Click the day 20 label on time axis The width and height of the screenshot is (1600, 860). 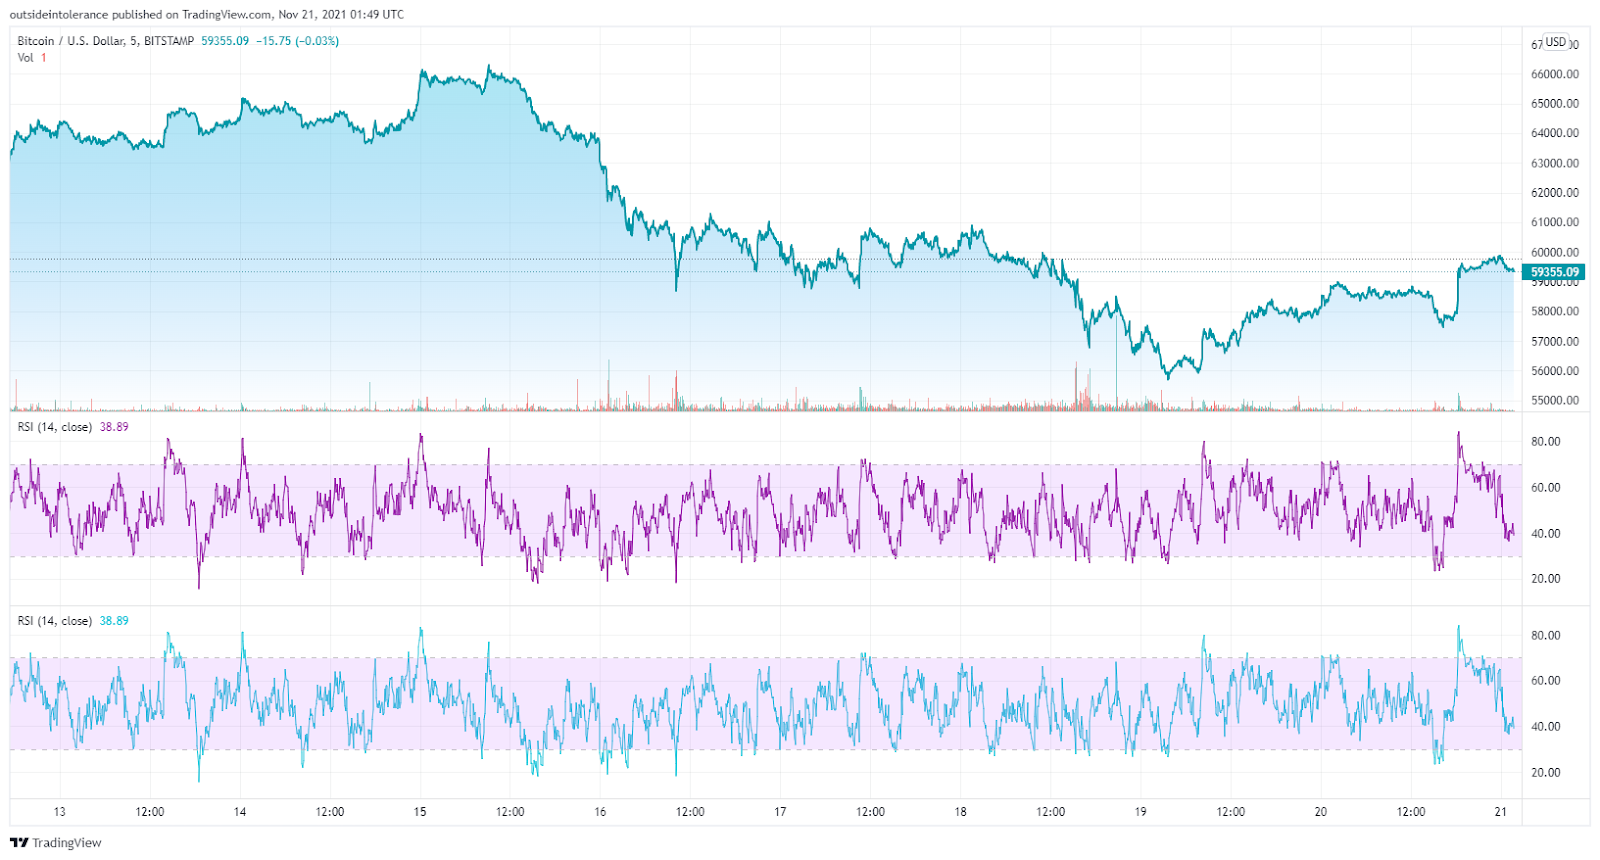pyautogui.click(x=1320, y=812)
